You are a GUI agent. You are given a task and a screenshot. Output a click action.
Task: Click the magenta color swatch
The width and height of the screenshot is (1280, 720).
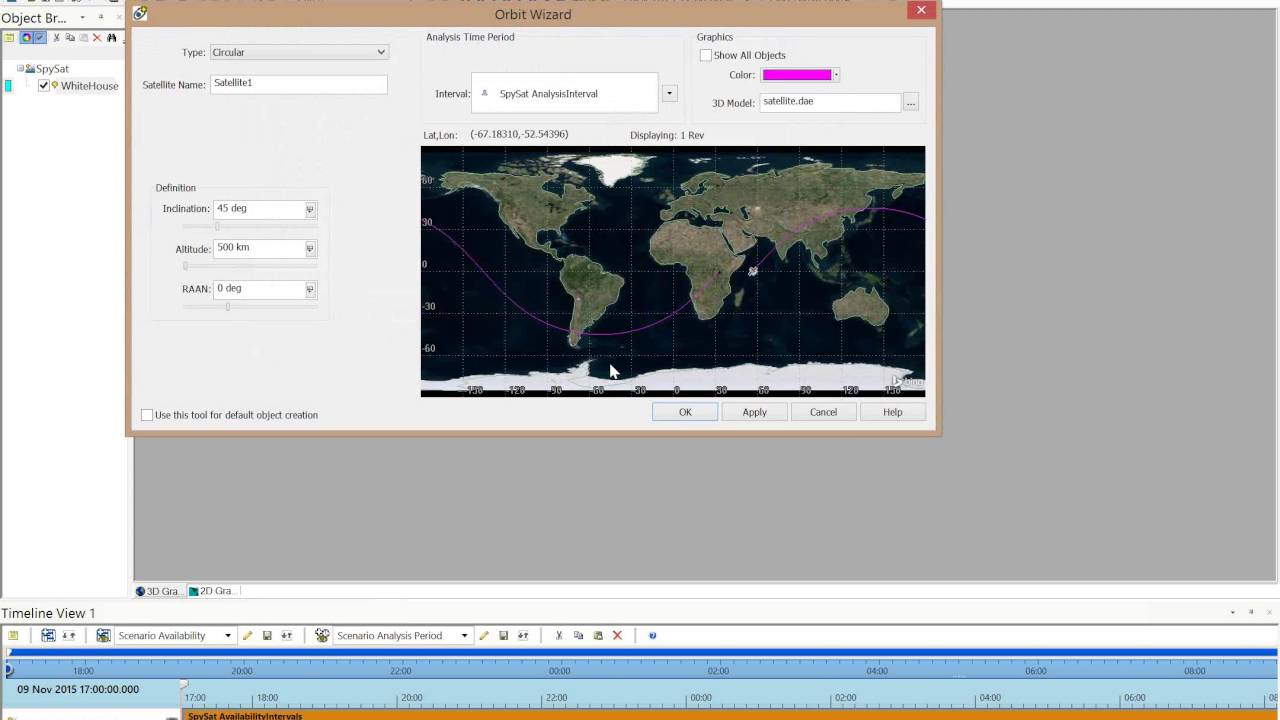point(797,75)
